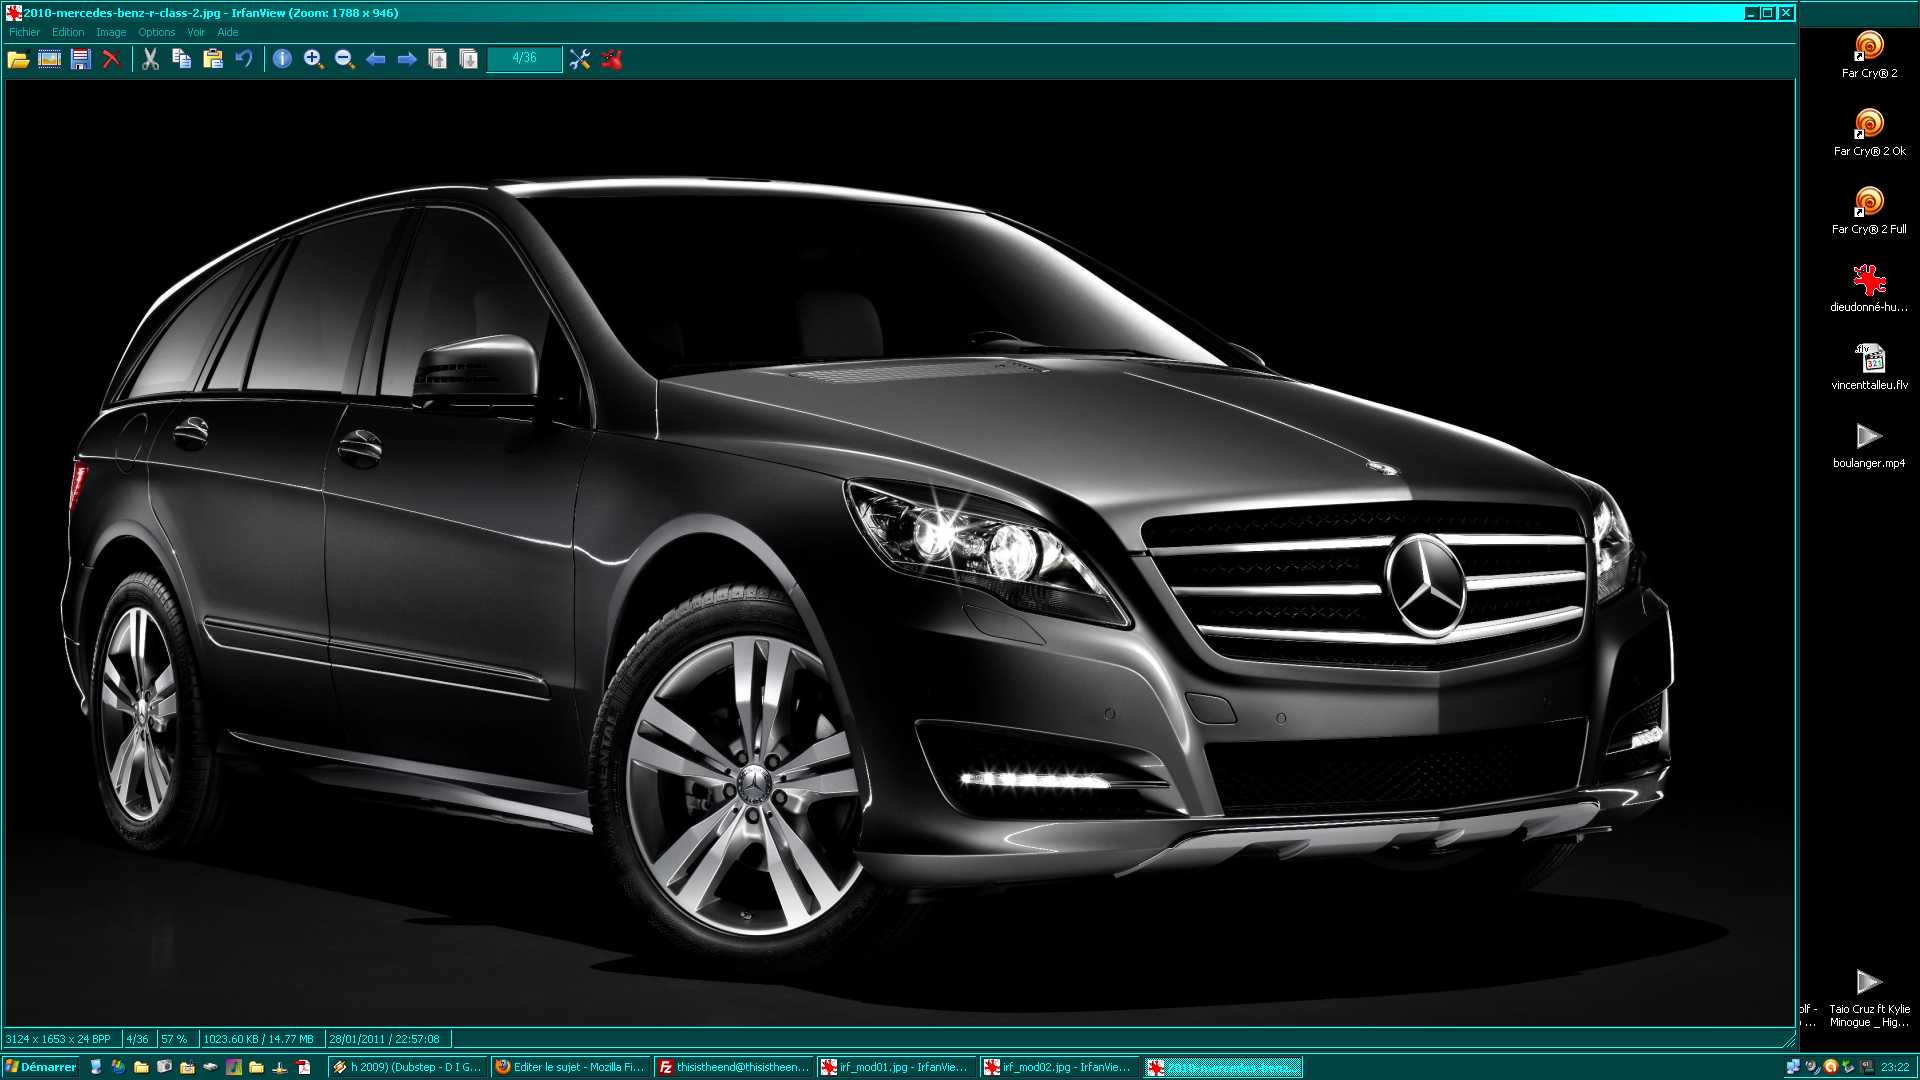Screen dimensions: 1920x1080
Task: Open the Fichier menu
Action: [x=24, y=32]
